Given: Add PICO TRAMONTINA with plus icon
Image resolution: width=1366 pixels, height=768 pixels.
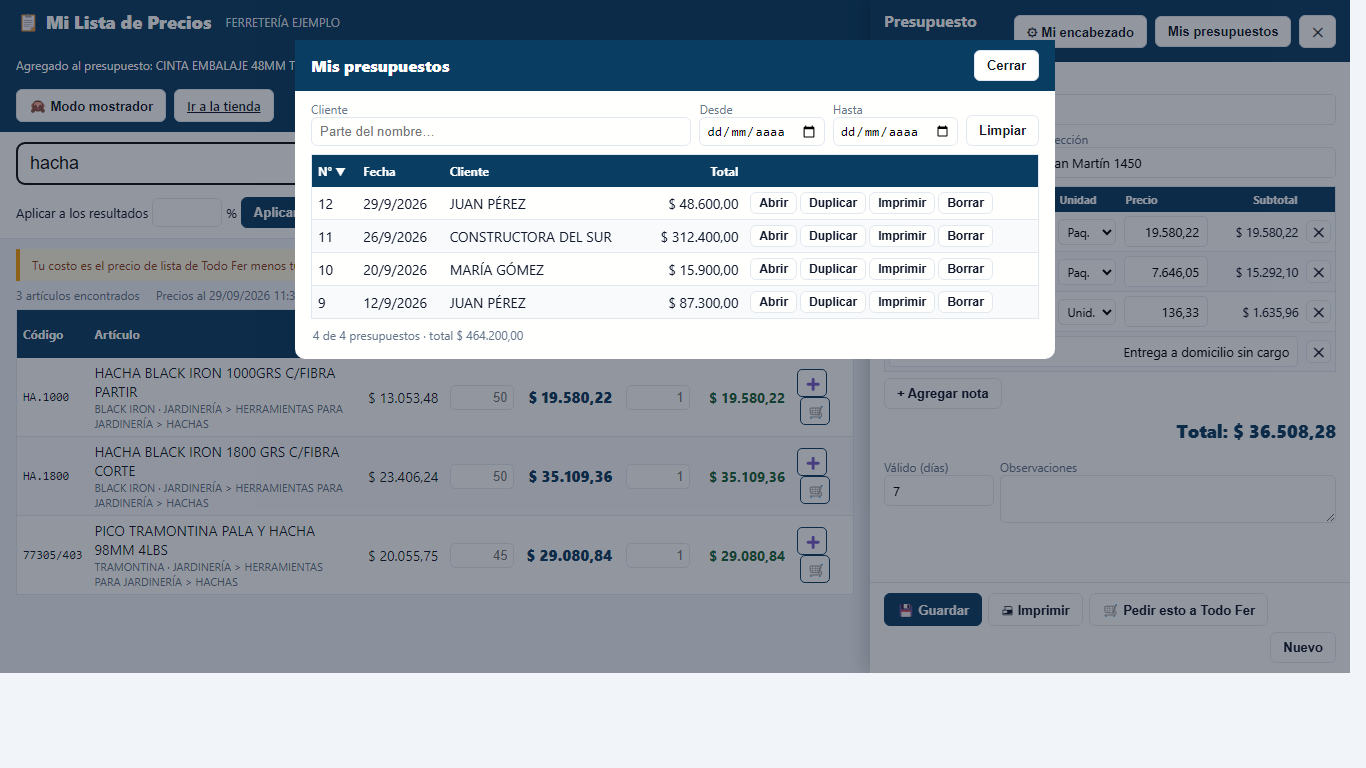Looking at the screenshot, I should coord(812,541).
